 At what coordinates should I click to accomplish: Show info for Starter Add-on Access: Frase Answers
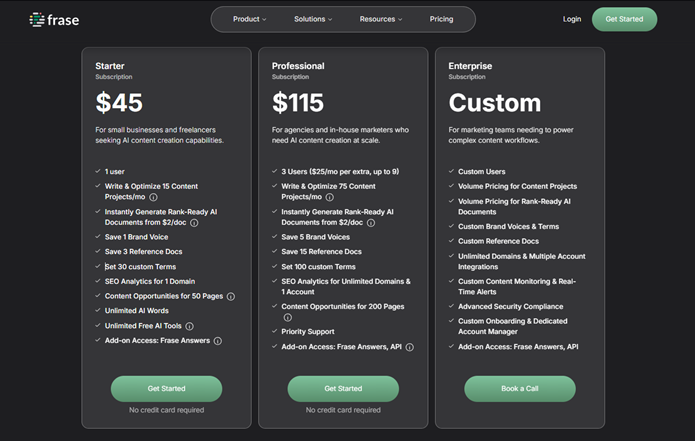tap(218, 341)
